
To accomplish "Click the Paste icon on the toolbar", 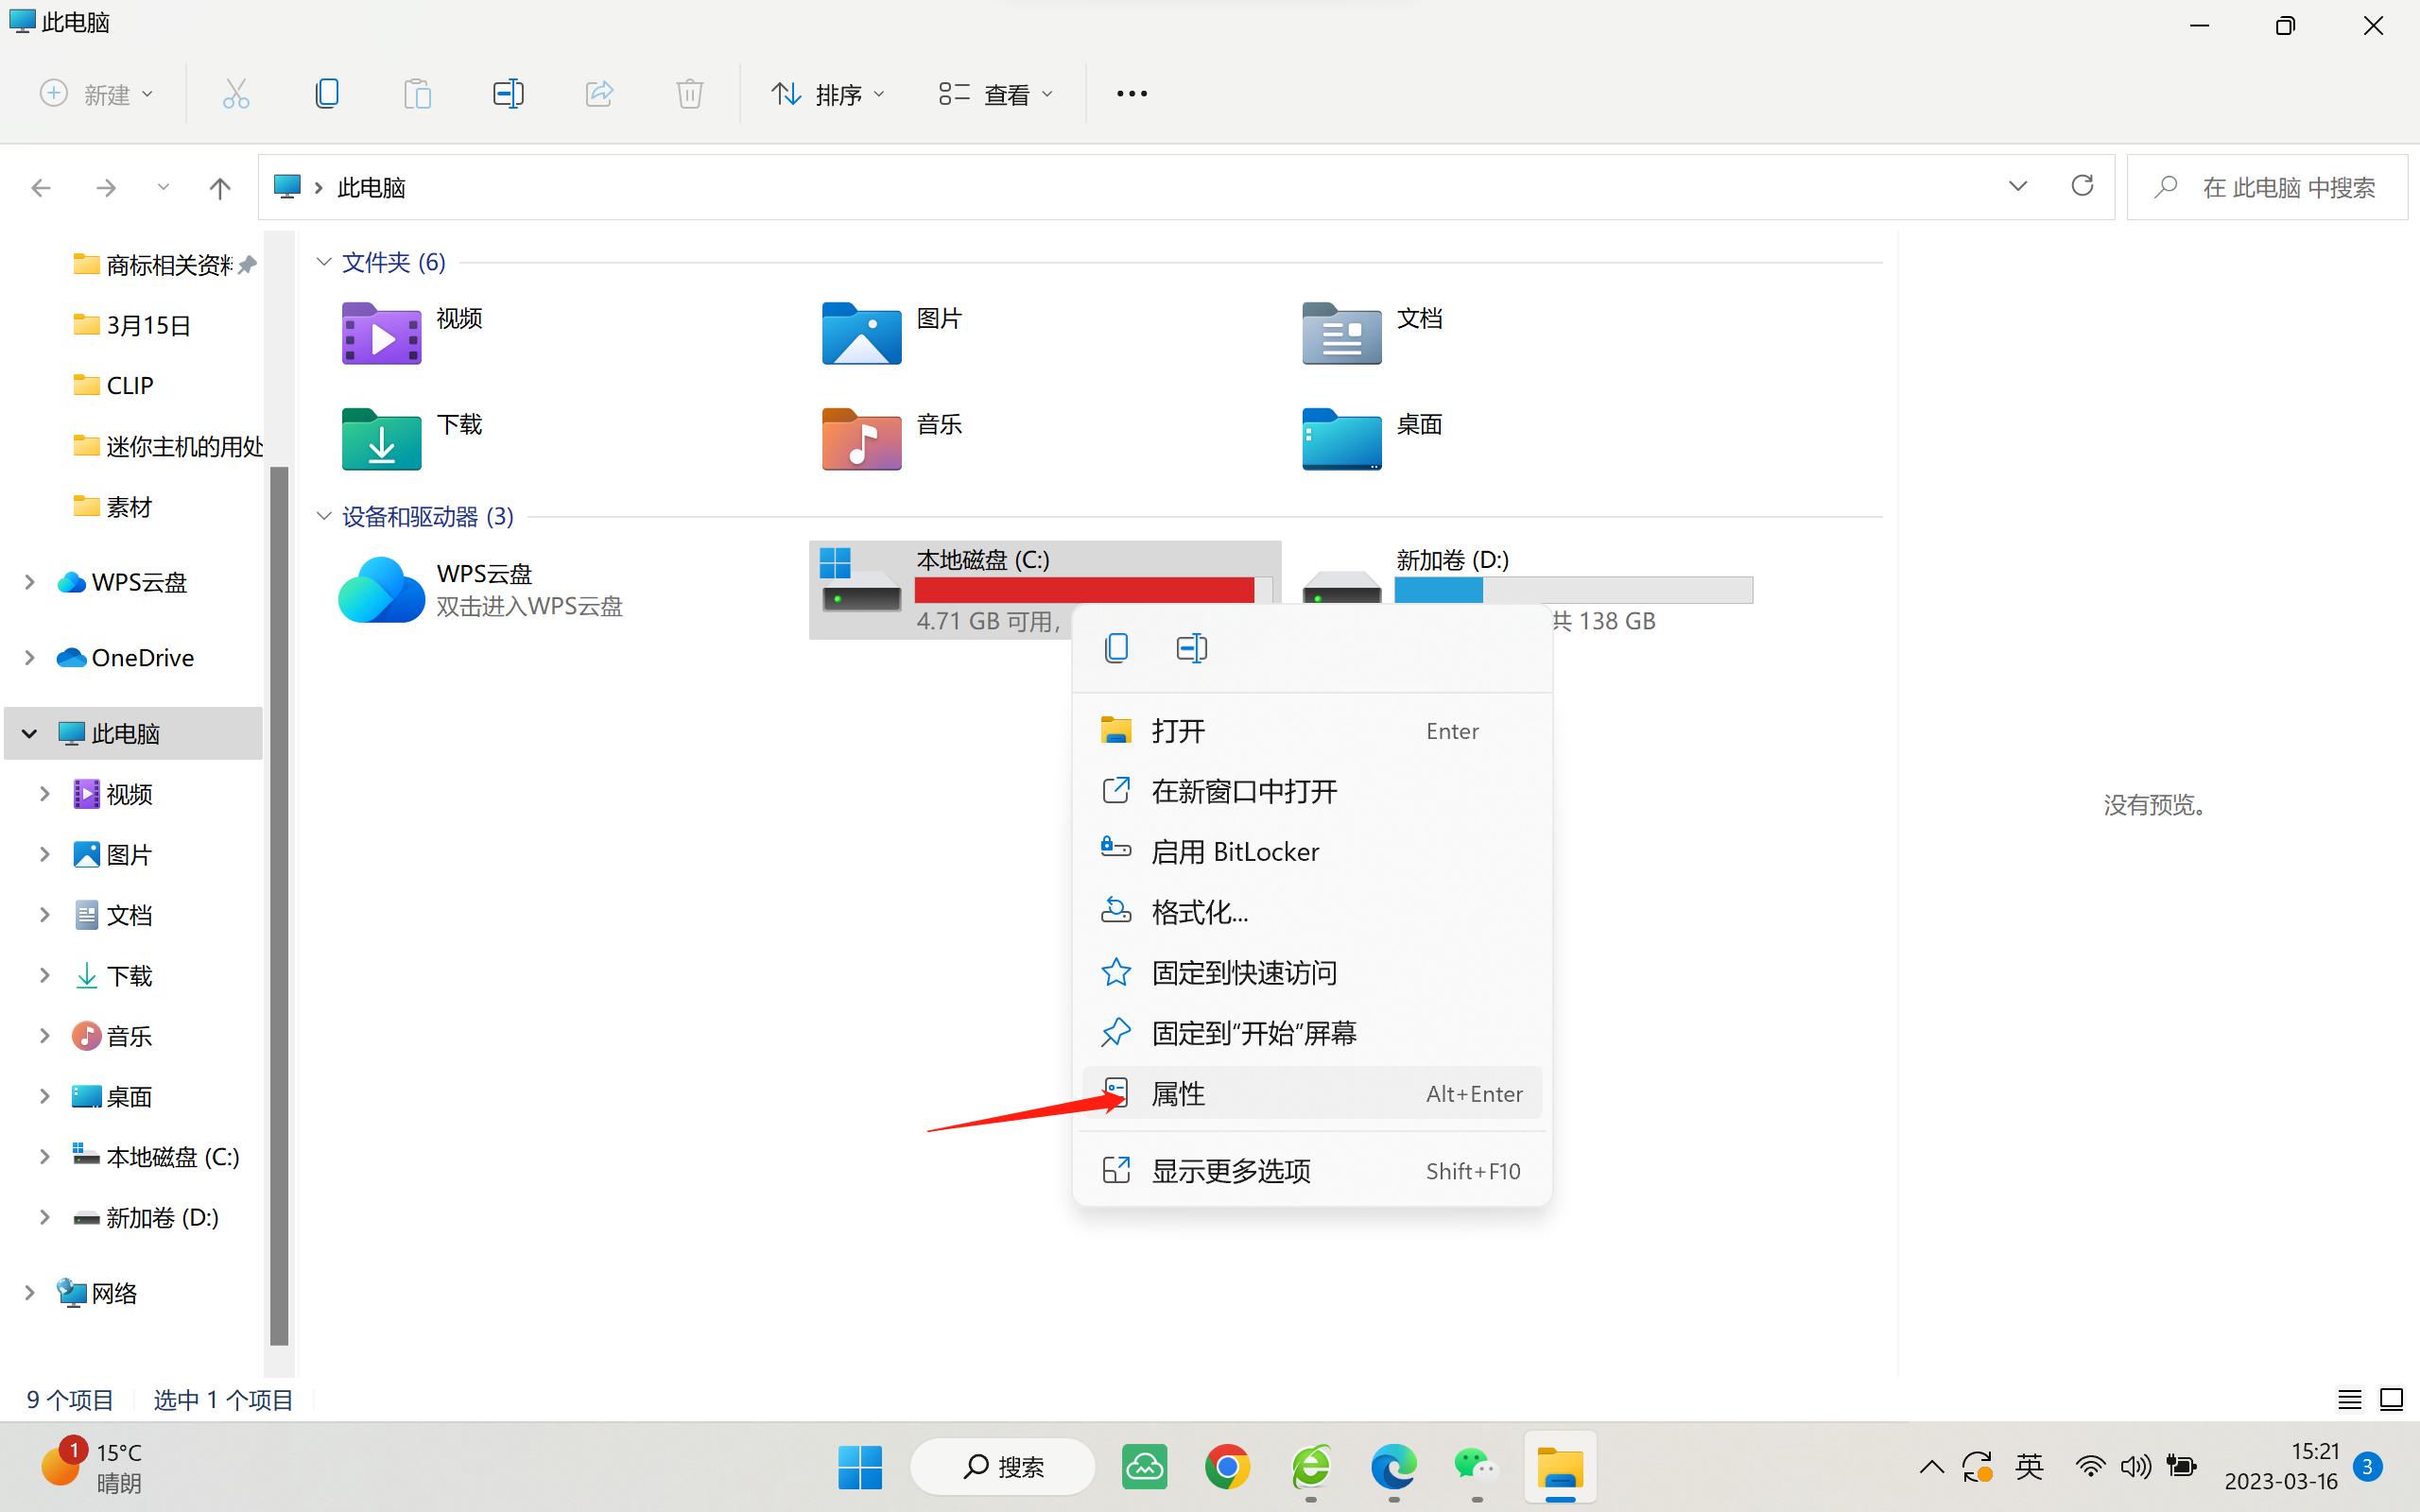I will click(x=418, y=93).
